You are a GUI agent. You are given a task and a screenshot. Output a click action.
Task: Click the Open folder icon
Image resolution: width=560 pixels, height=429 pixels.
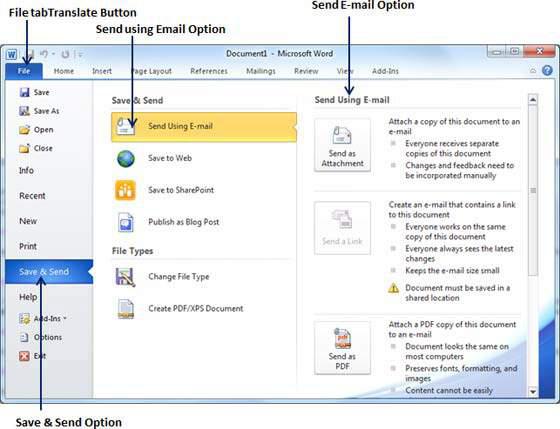(x=24, y=130)
